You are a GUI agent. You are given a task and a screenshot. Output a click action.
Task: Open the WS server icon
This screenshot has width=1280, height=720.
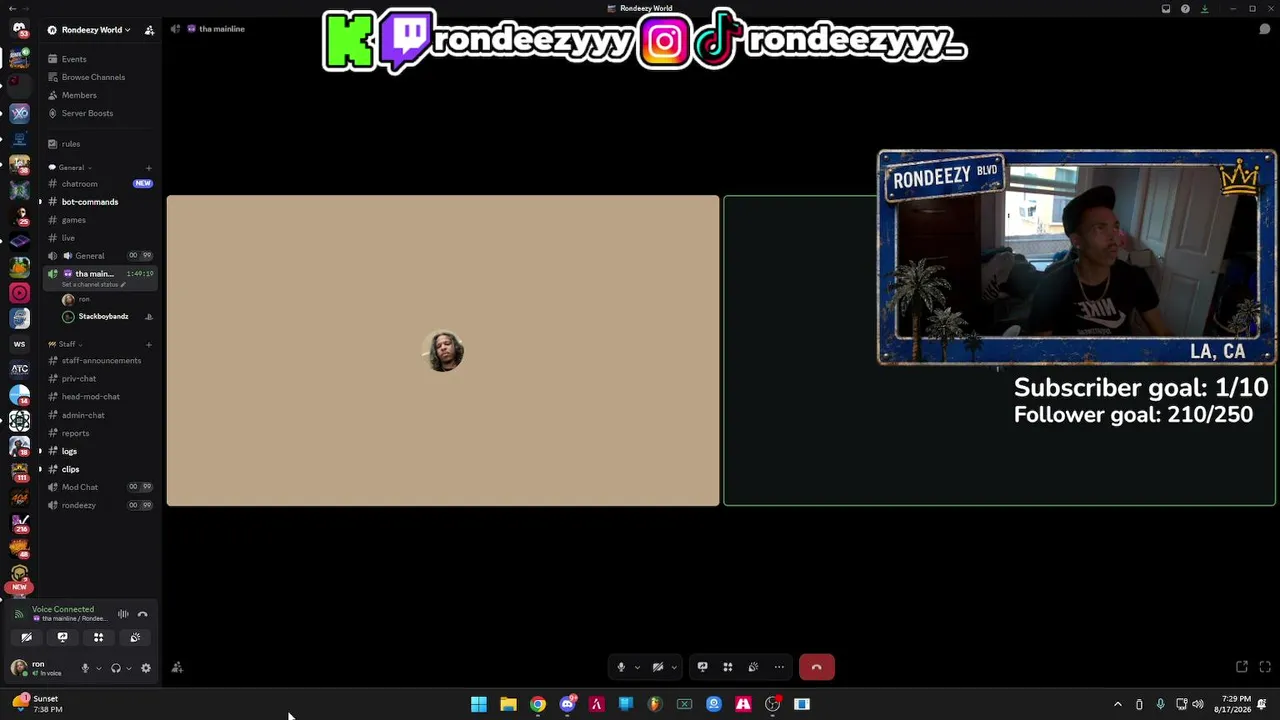pos(19,344)
